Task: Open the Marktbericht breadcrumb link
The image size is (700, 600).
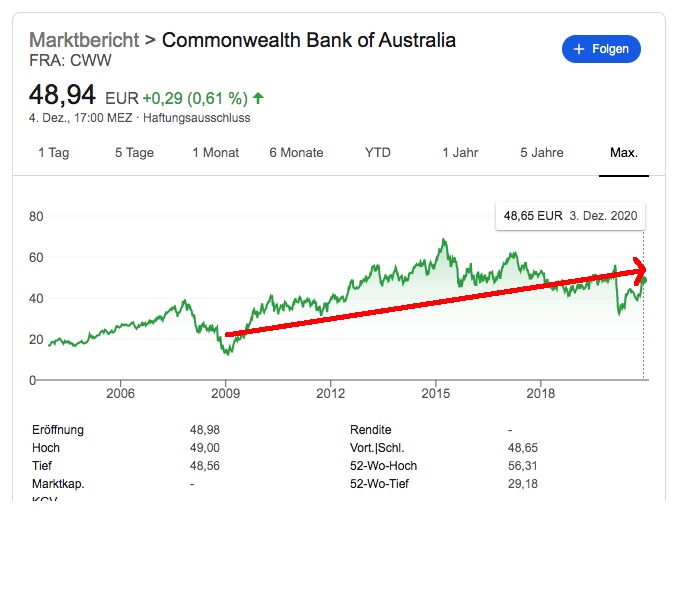Action: coord(84,41)
